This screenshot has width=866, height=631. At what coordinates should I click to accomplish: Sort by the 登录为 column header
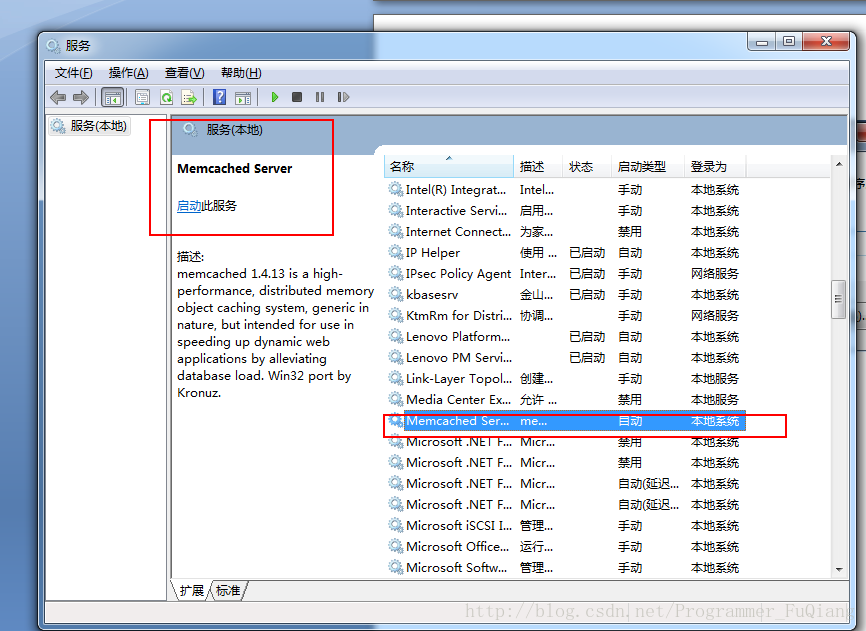coord(715,166)
